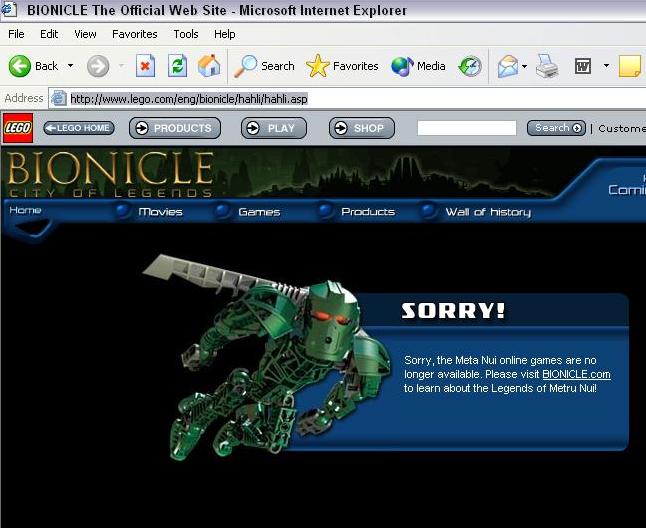Open the Forward history dropdown arrow
646x528 pixels.
(122, 66)
